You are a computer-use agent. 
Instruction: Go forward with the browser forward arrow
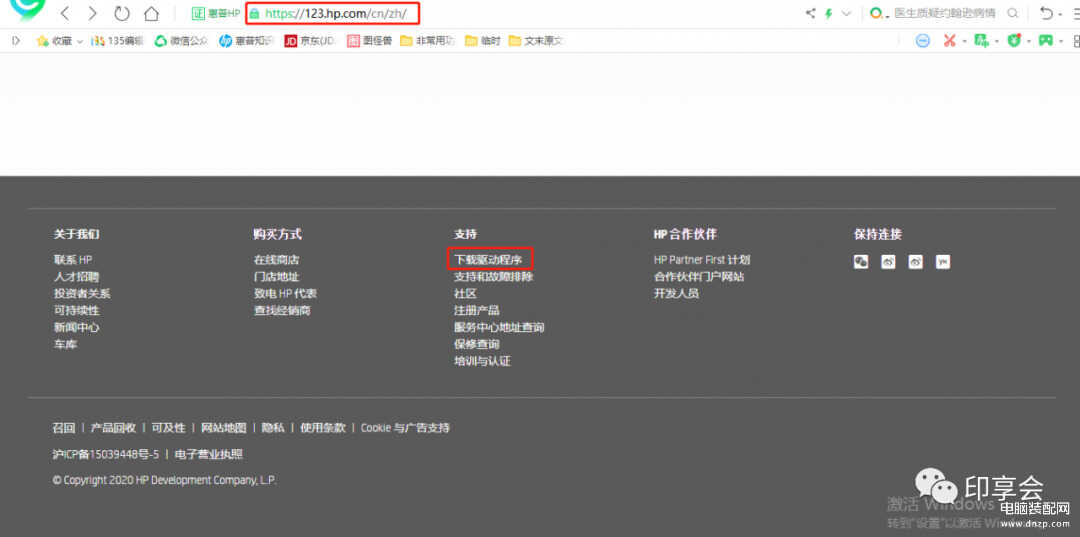tap(93, 13)
